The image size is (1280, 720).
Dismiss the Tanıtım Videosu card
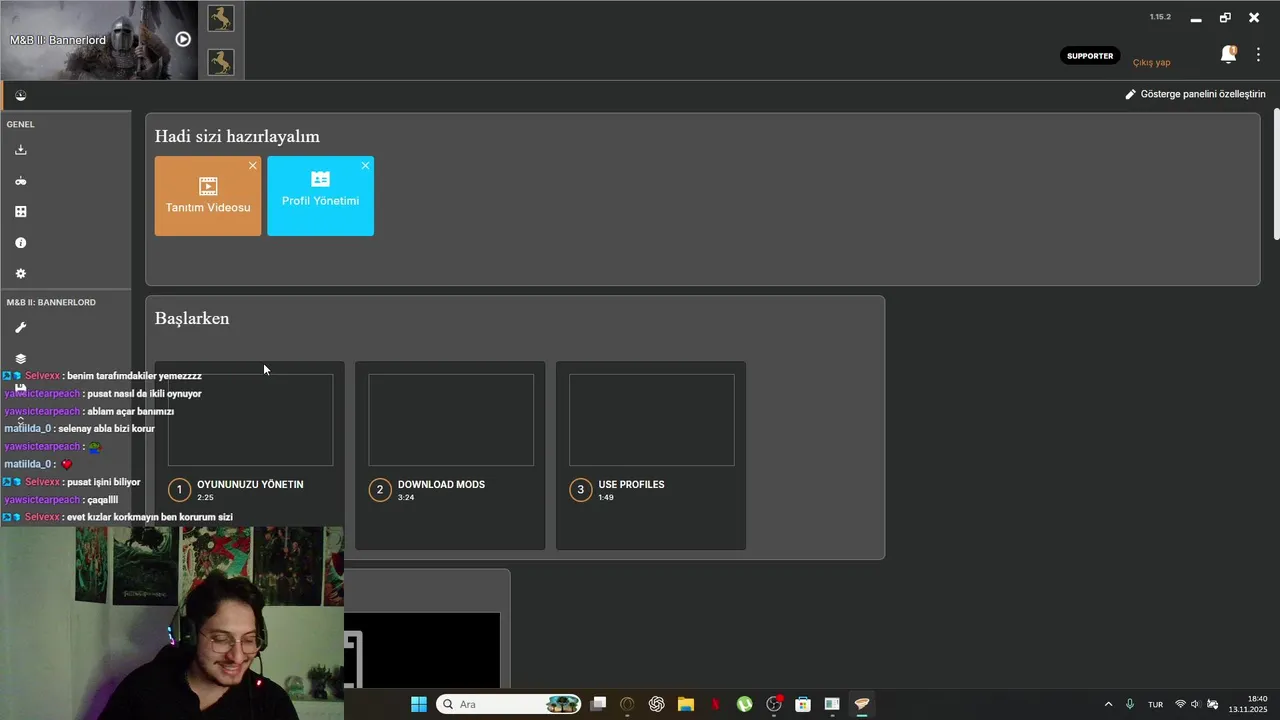(253, 165)
